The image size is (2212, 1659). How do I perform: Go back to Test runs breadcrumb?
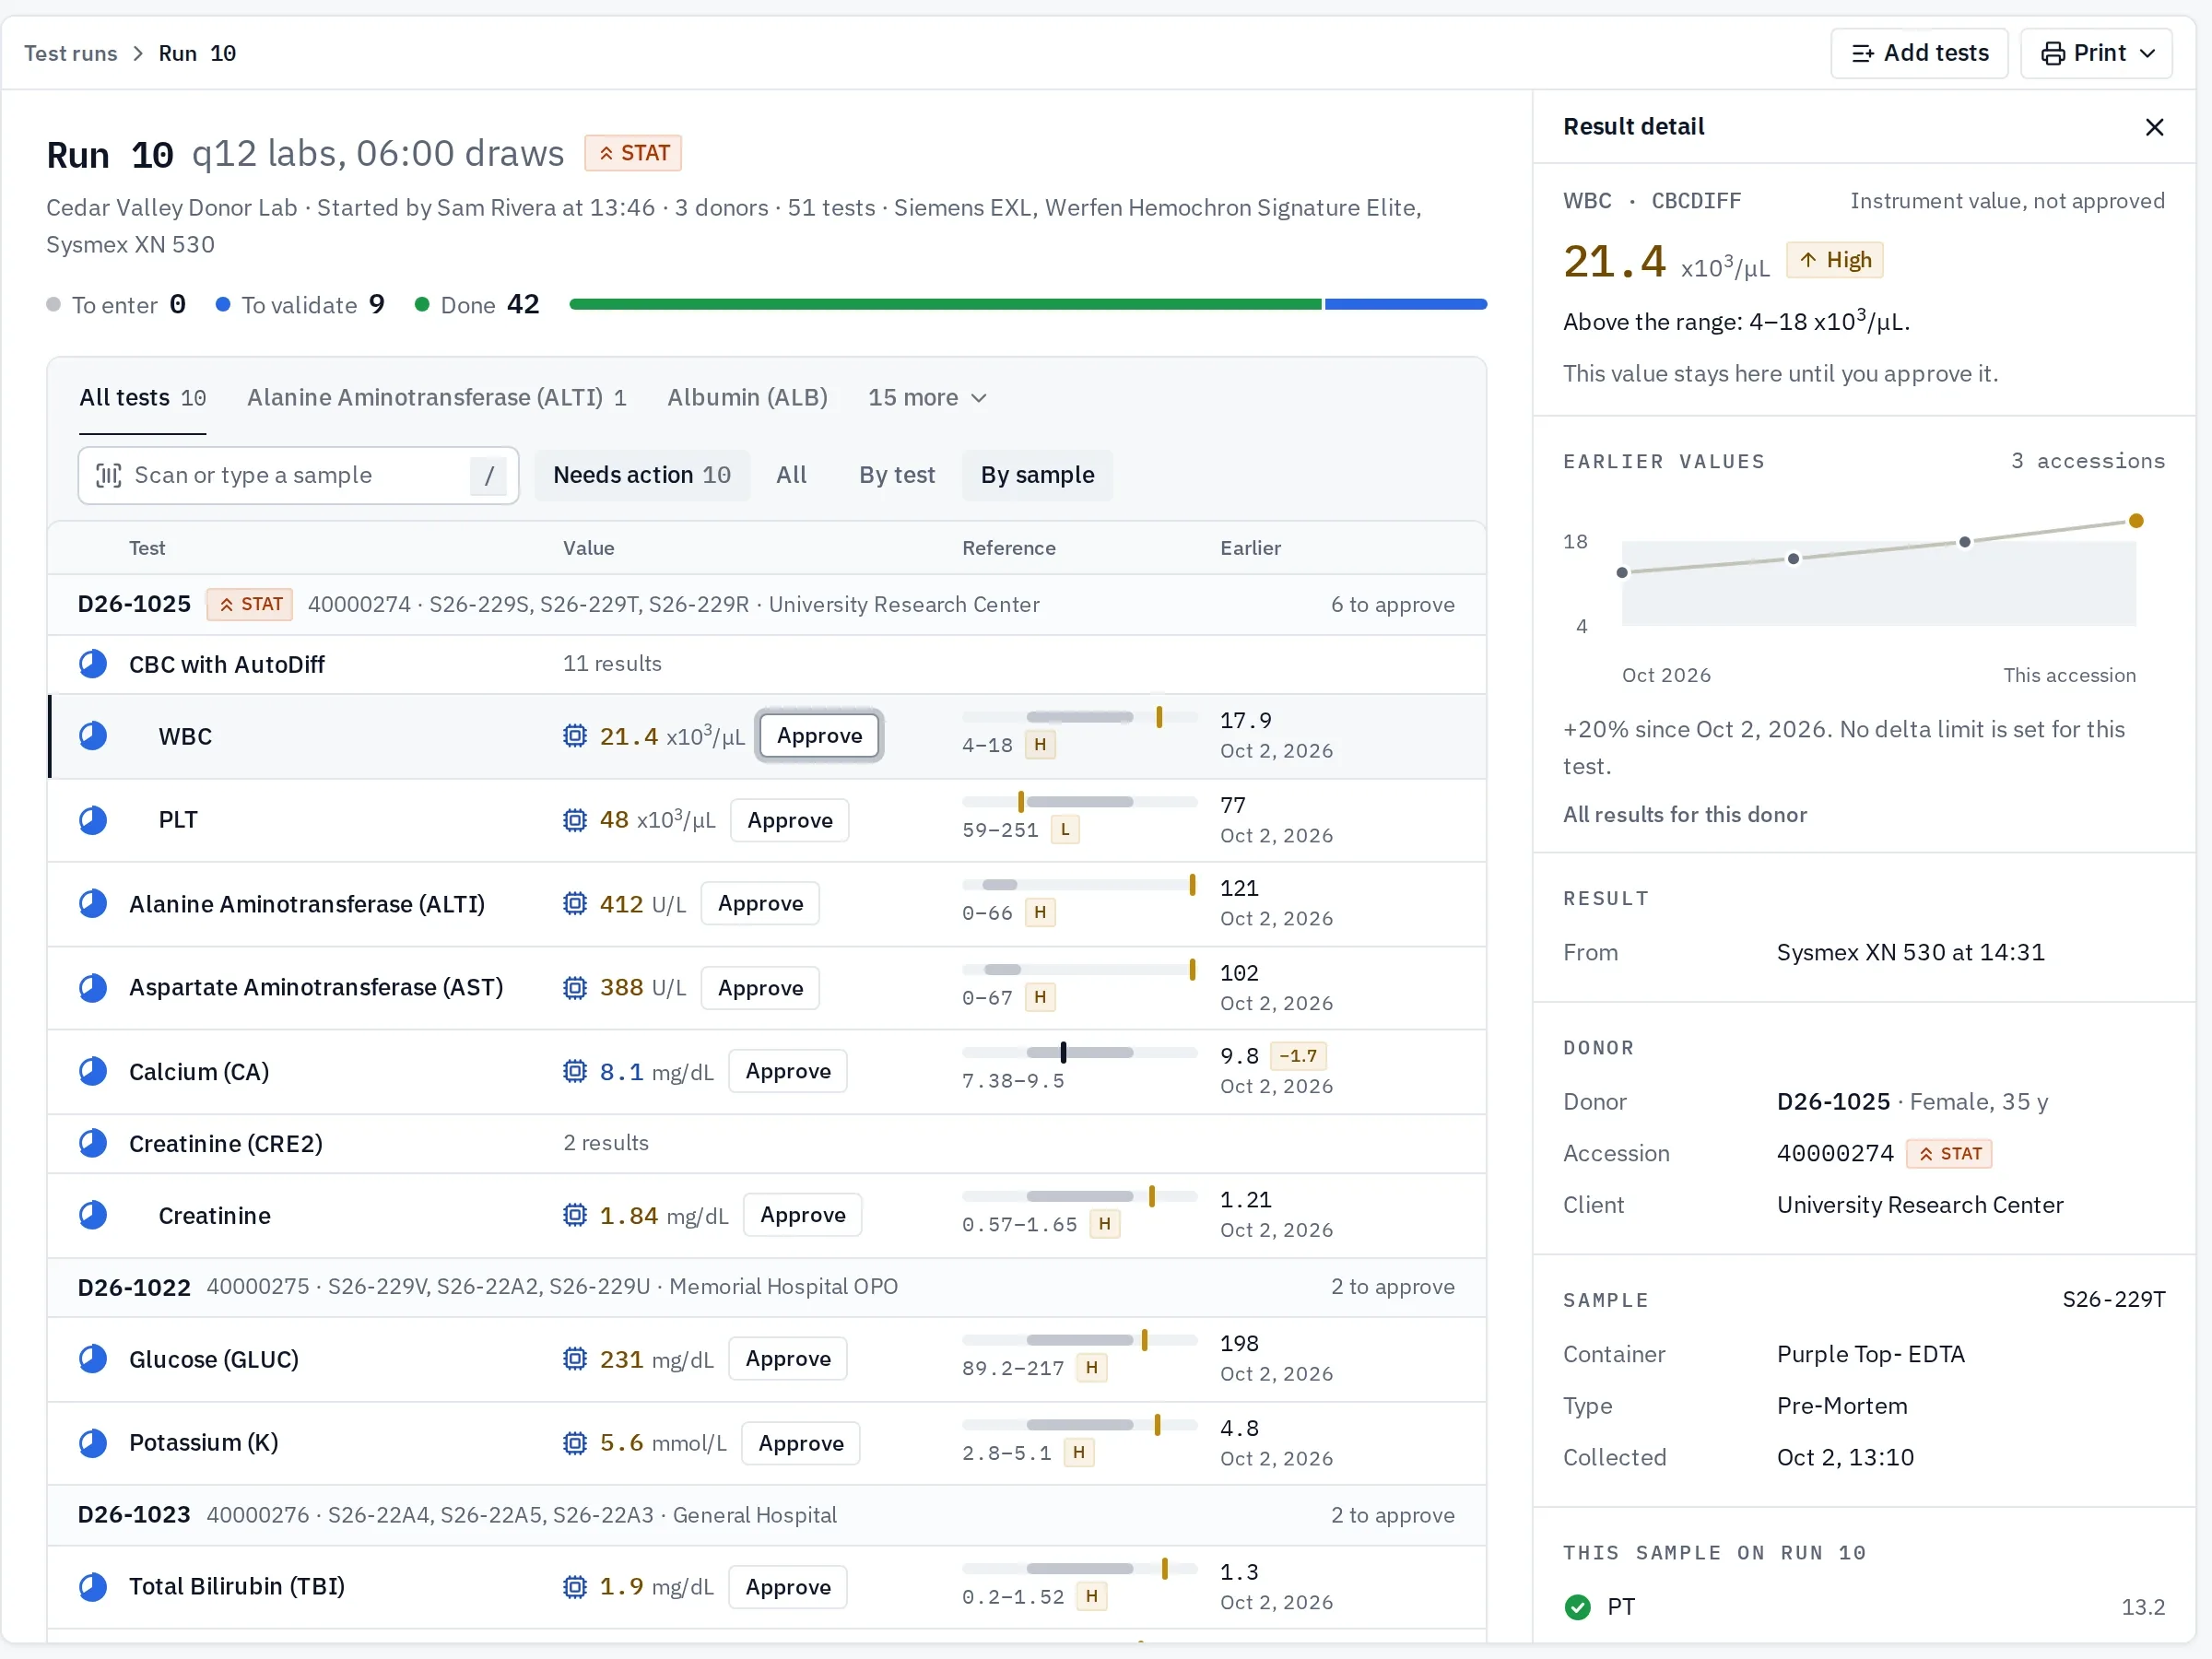[x=70, y=53]
